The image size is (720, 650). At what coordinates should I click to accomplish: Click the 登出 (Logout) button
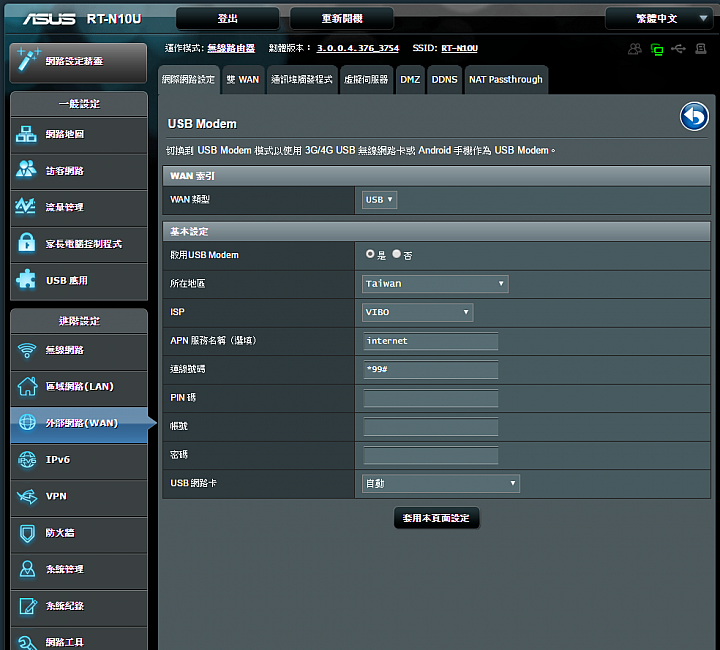(x=228, y=18)
